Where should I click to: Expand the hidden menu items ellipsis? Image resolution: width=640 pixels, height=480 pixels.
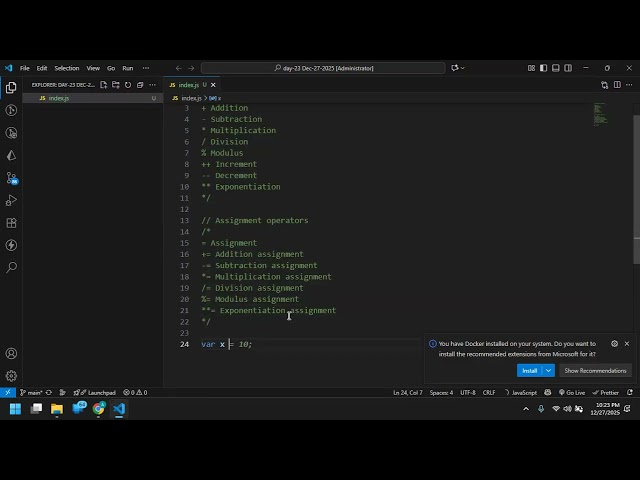pos(146,68)
